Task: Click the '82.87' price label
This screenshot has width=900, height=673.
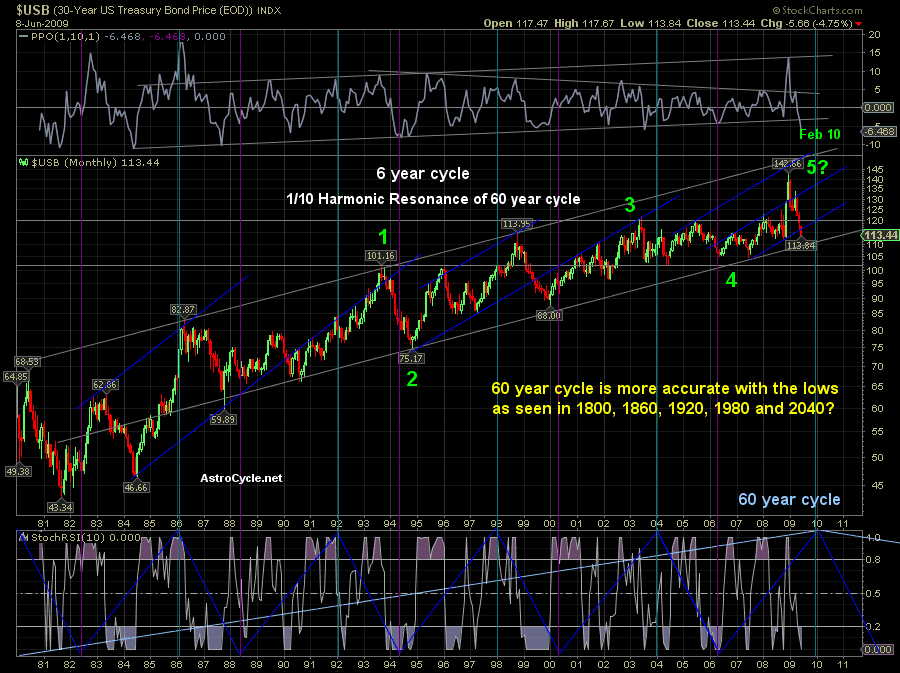Action: coord(183,310)
